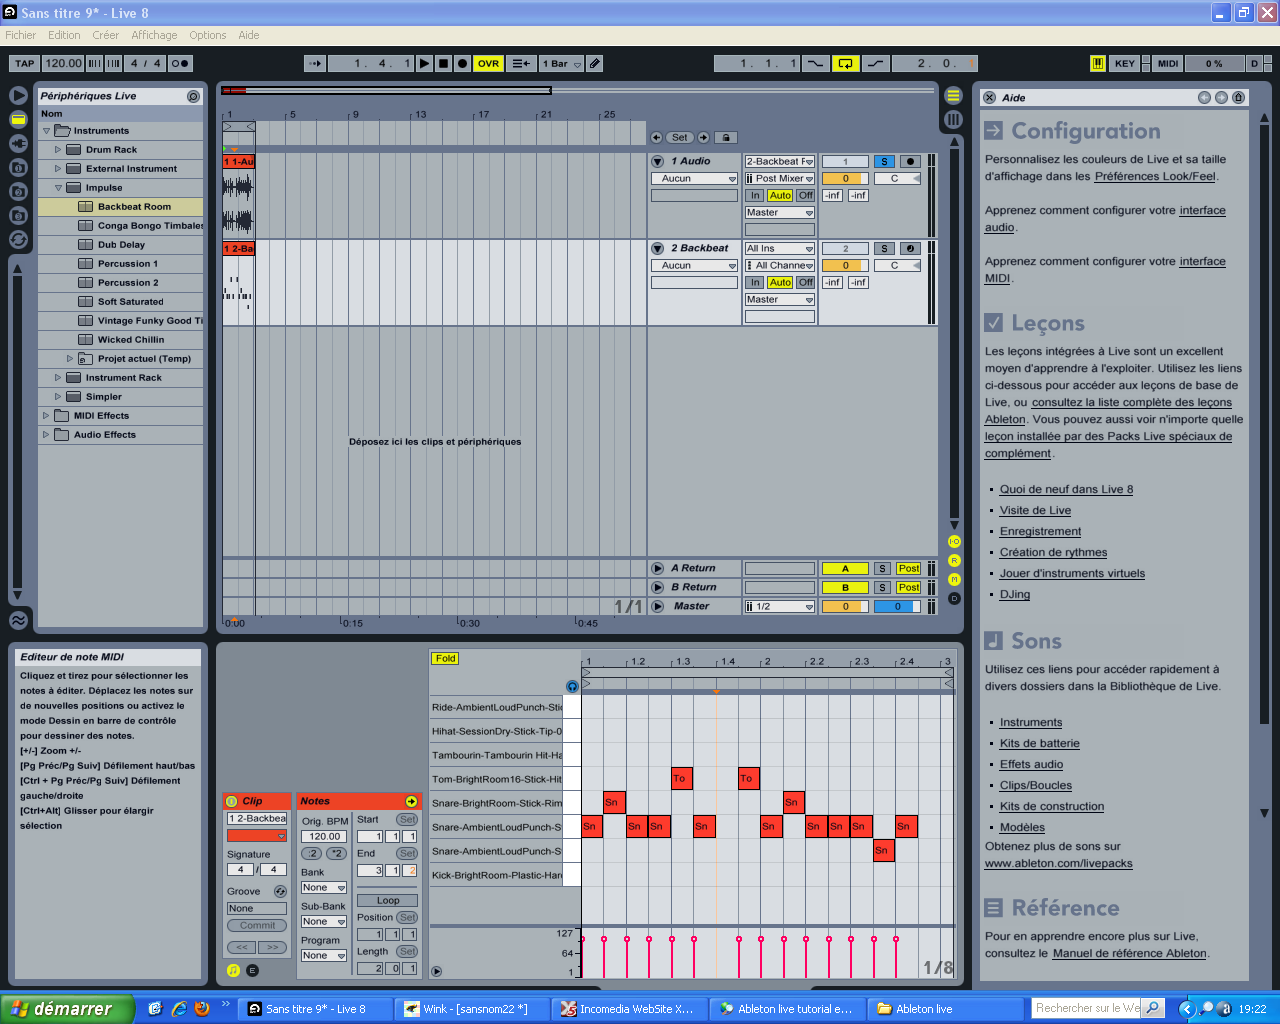Open the All Ins input dropdown
The height and width of the screenshot is (1024, 1280).
[x=780, y=248]
